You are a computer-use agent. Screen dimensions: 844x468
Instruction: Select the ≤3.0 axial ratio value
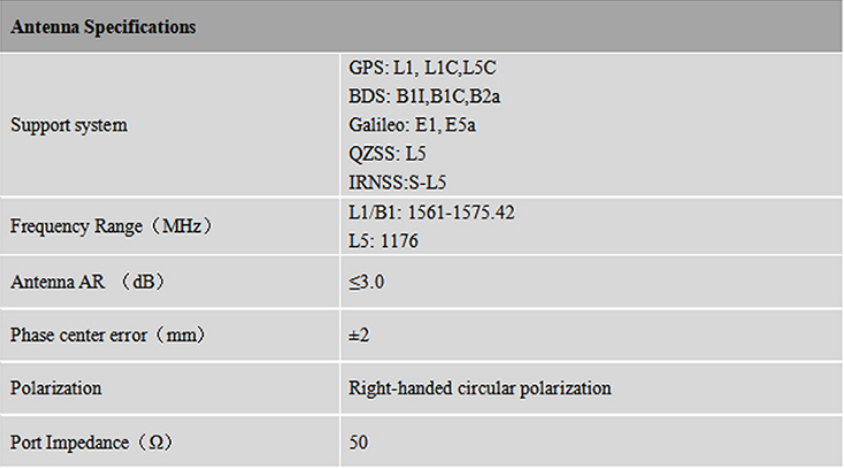tap(366, 282)
